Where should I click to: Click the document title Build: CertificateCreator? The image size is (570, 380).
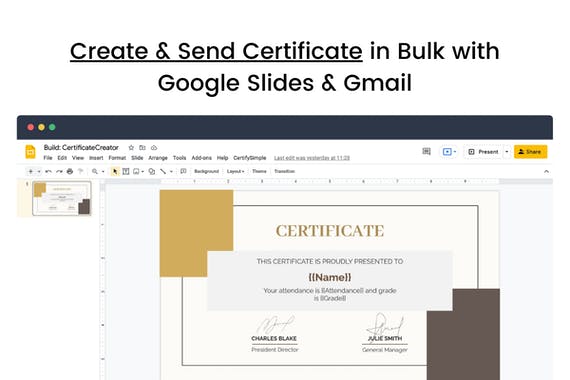point(81,148)
